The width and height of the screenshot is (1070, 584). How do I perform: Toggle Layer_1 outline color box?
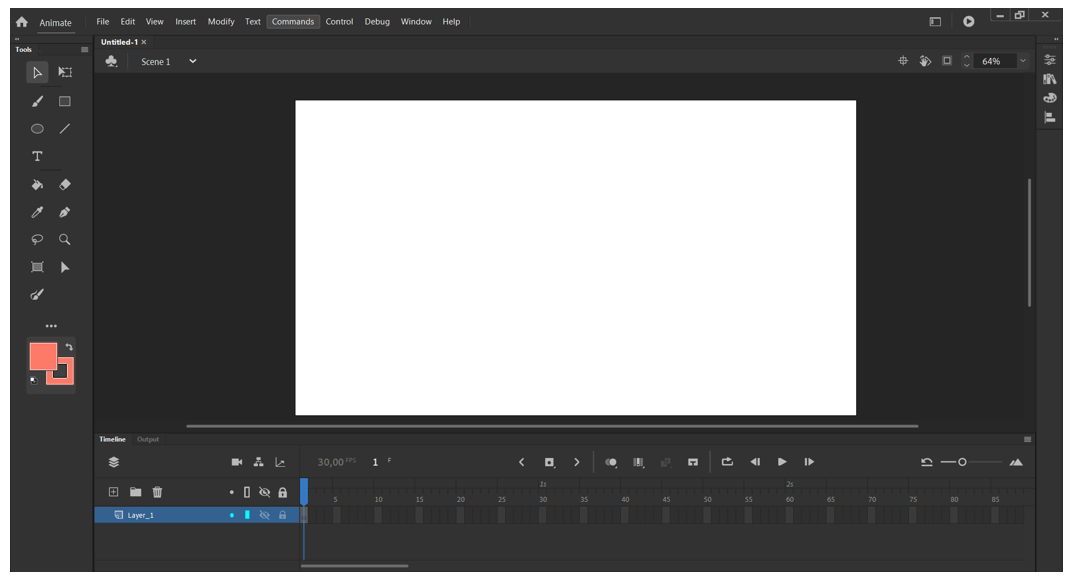click(x=247, y=515)
